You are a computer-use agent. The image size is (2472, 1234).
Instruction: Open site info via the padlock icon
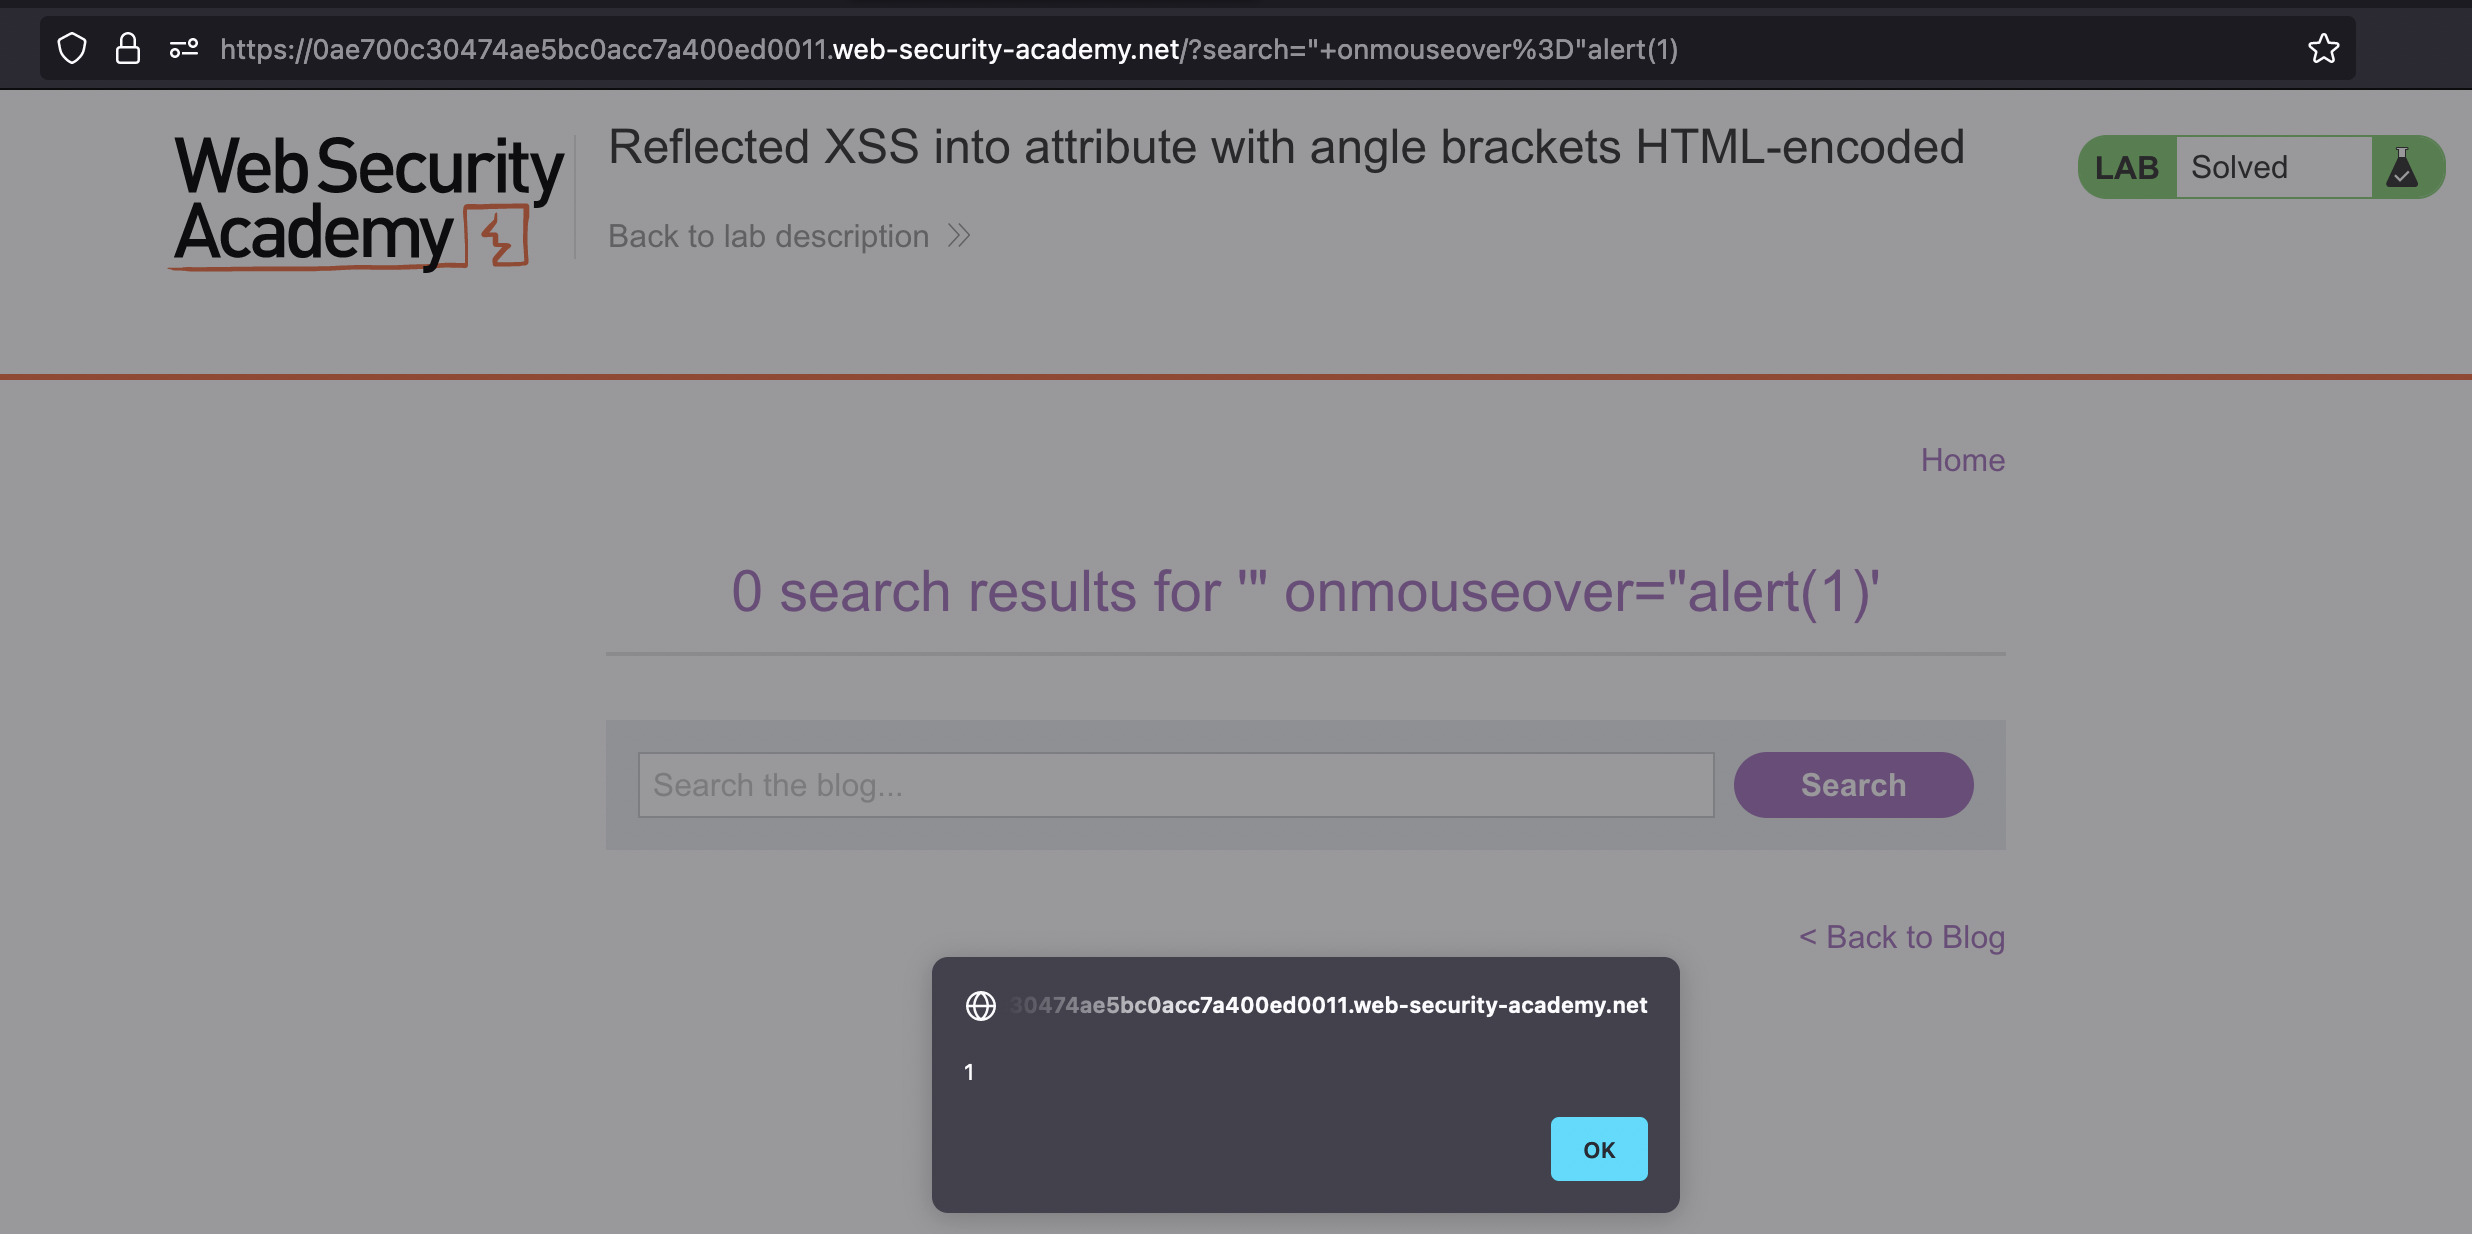point(127,48)
